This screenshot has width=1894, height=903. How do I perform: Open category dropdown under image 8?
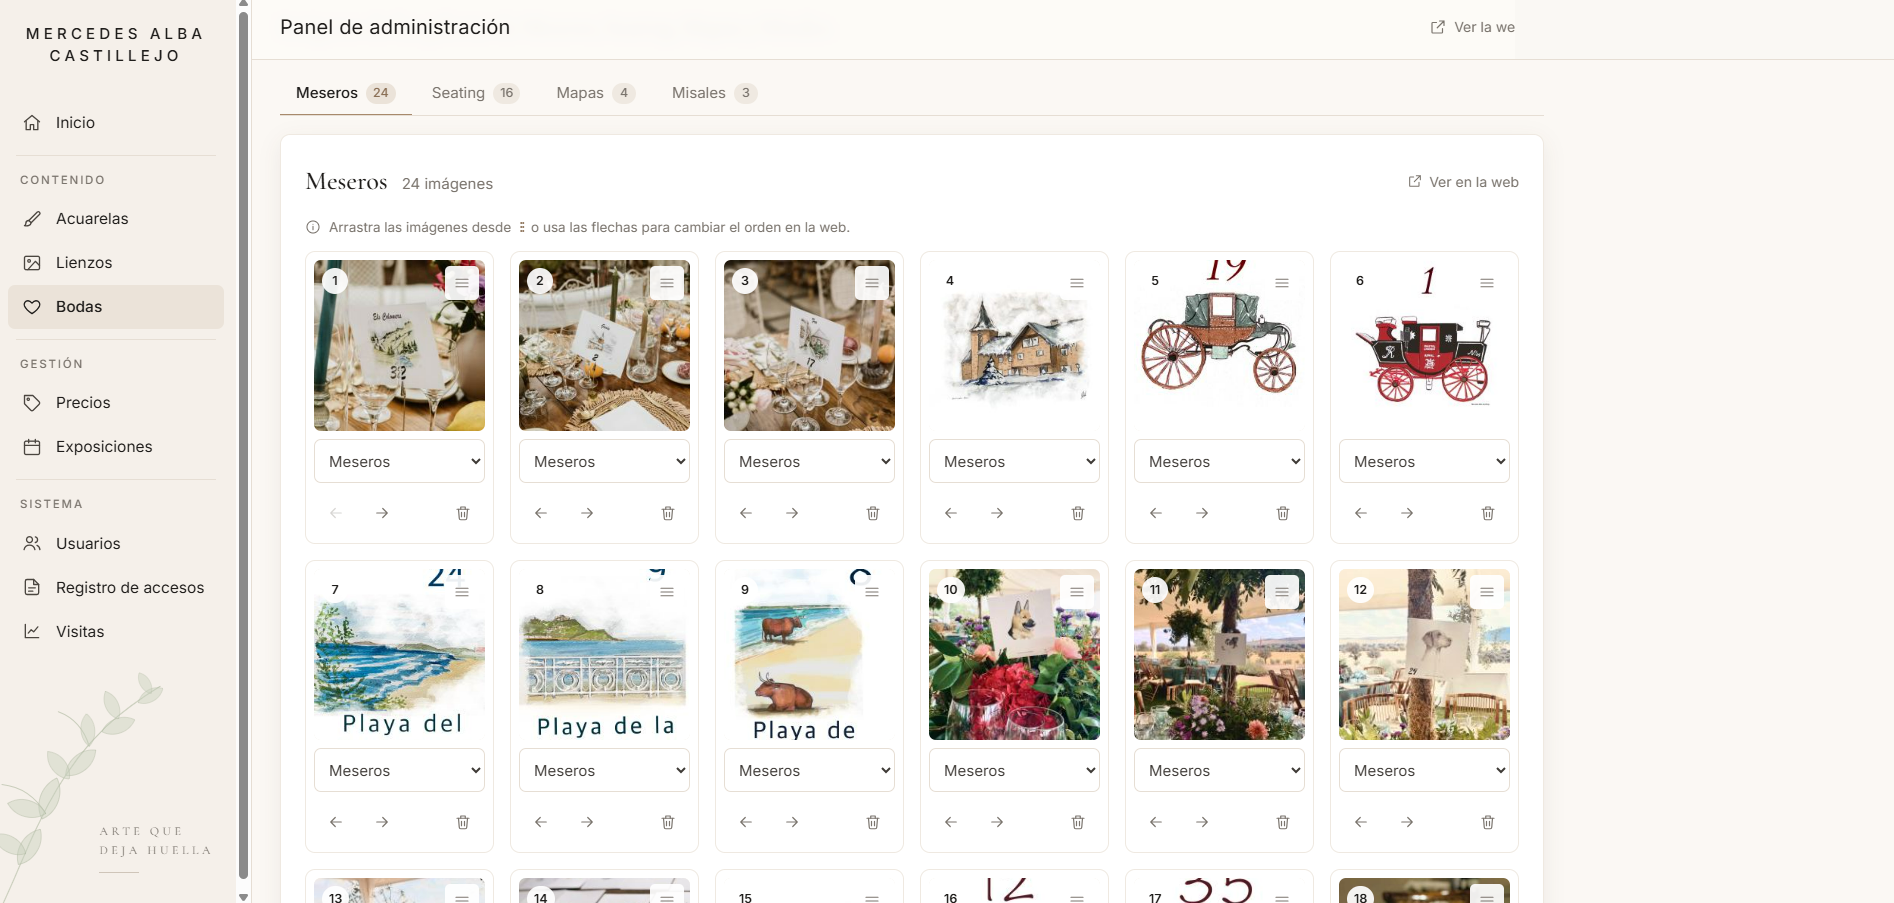click(x=604, y=770)
